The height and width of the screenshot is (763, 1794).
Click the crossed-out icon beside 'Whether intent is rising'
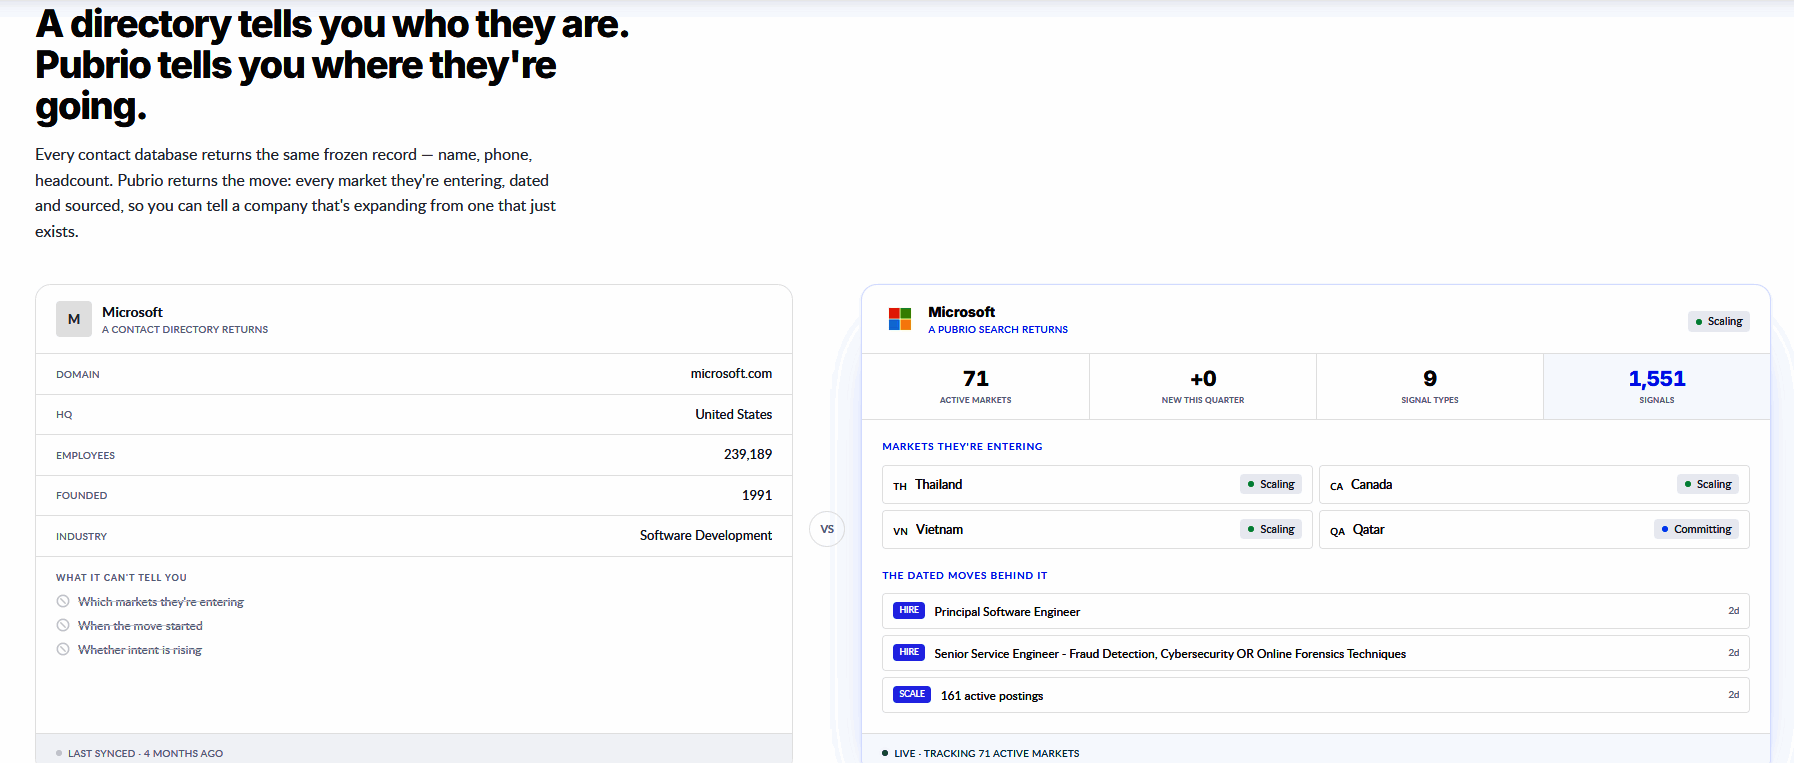[63, 649]
